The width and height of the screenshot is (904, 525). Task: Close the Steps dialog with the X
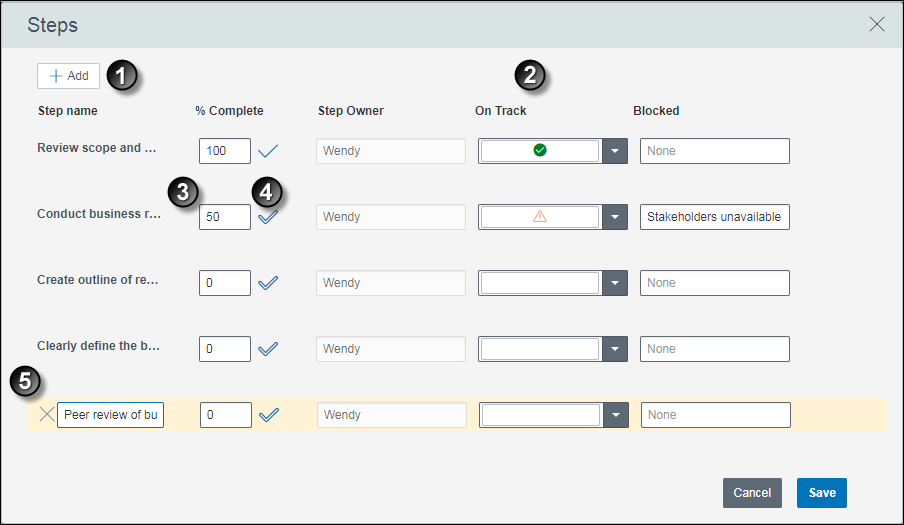(x=876, y=24)
